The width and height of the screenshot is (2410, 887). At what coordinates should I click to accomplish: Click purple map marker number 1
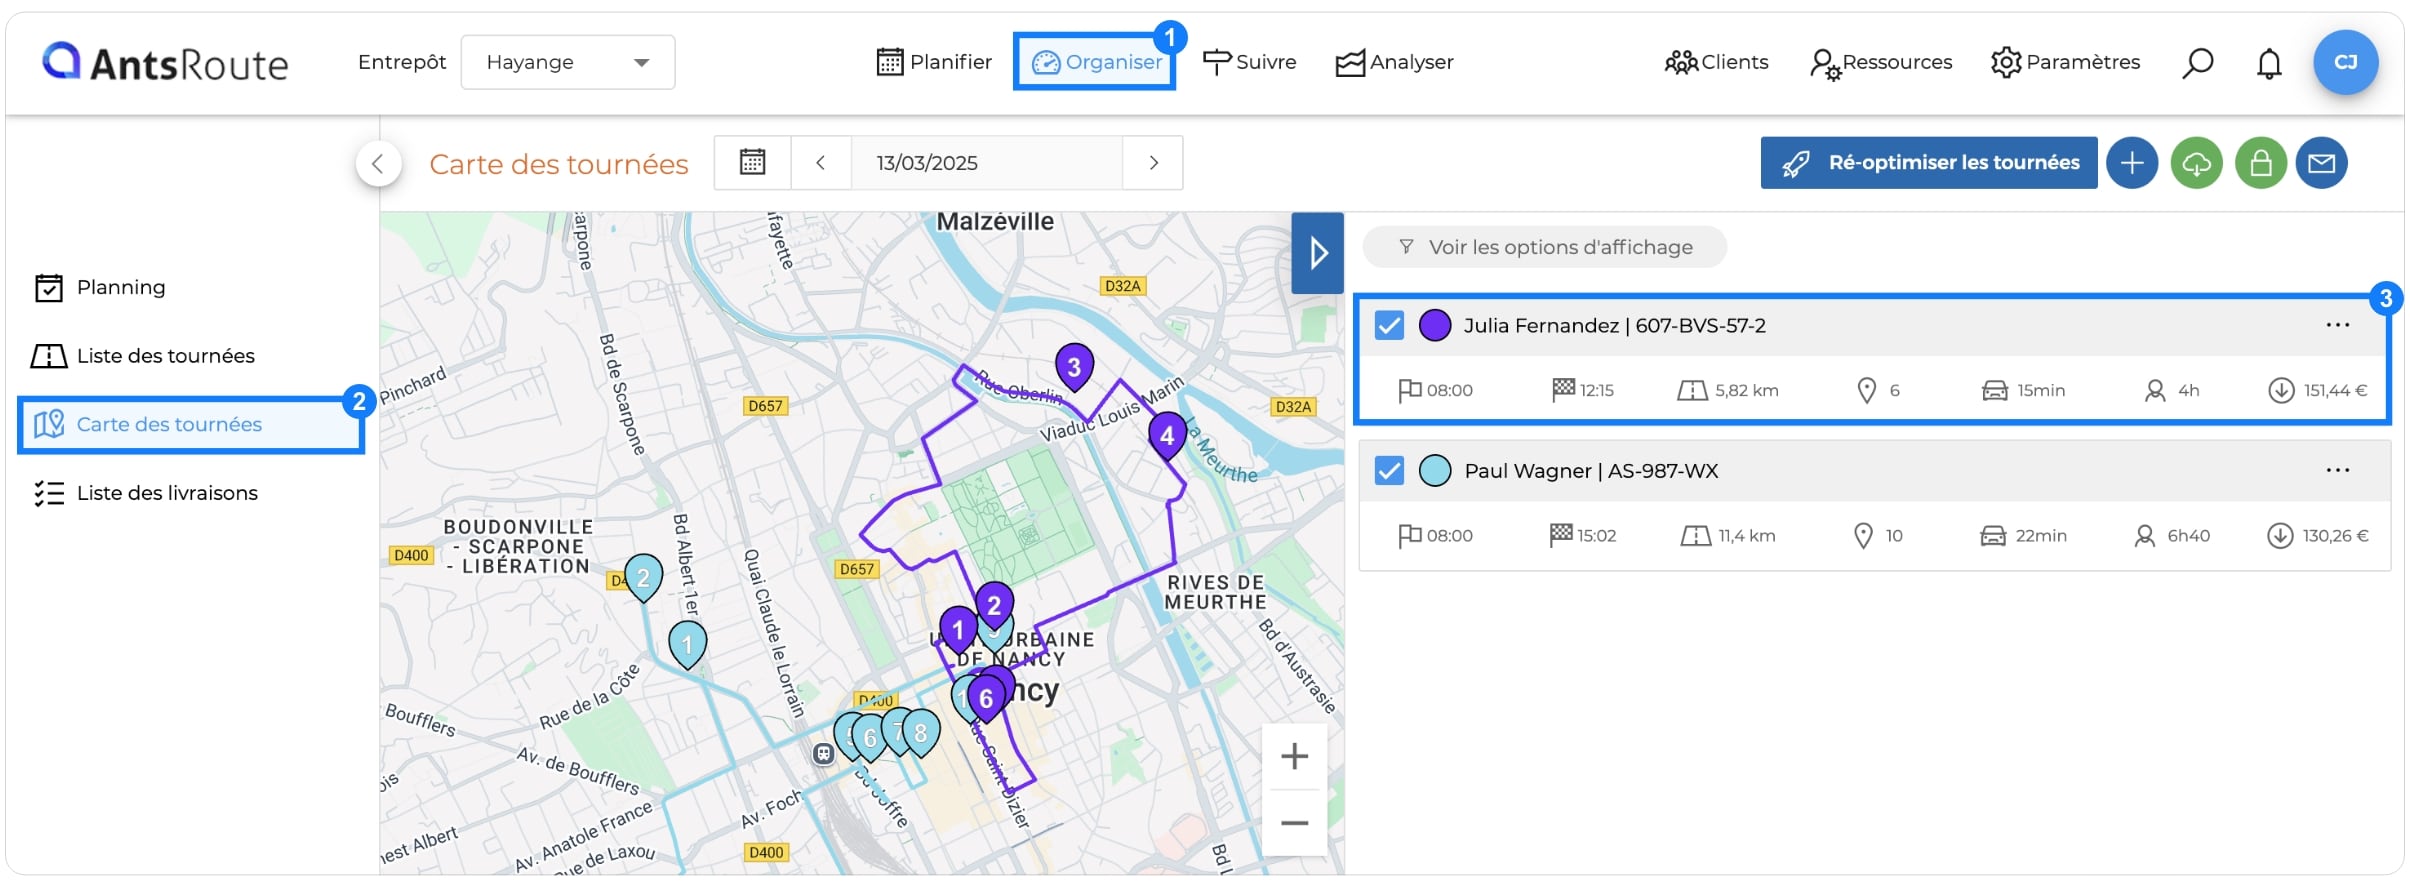click(x=958, y=630)
